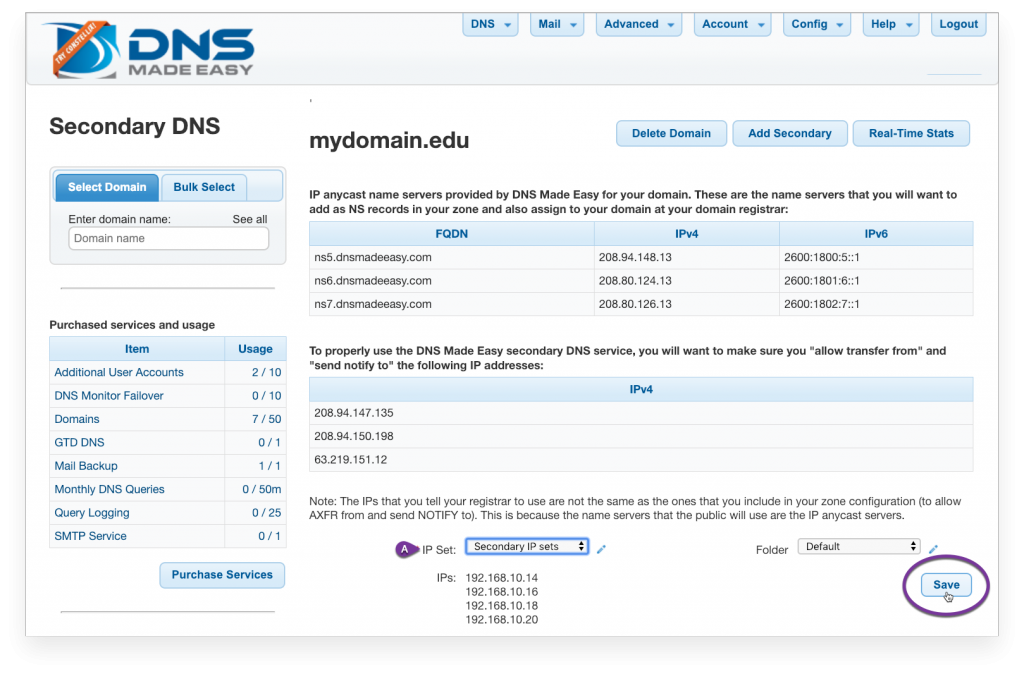This screenshot has width=1024, height=674.
Task: Open the Monthly DNS Queries link
Action: click(x=109, y=489)
